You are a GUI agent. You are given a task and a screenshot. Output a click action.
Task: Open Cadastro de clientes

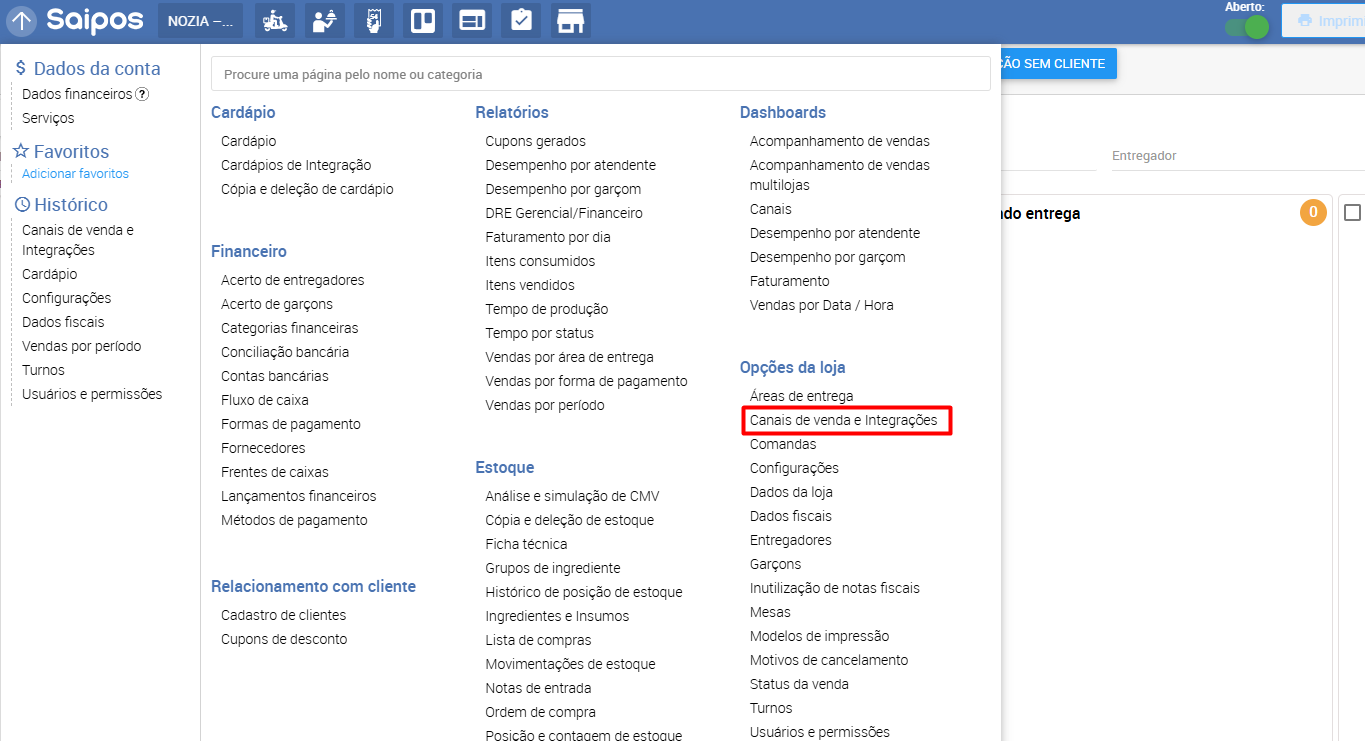click(284, 615)
